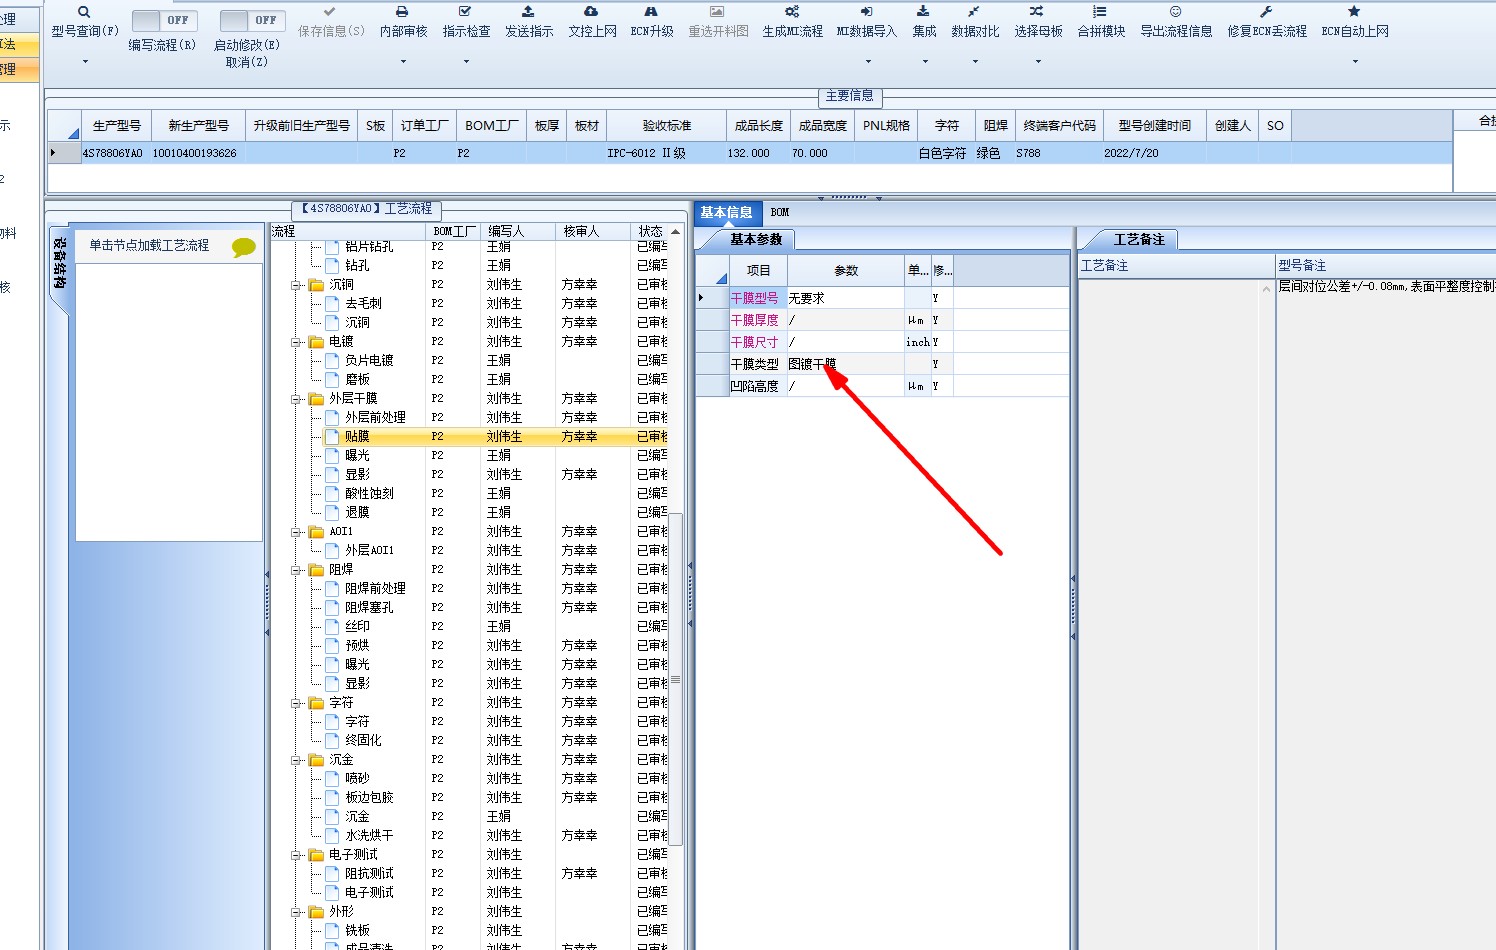Screen dimensions: 1496x950
Task: Collapse the AOI1 folder node
Action: tap(296, 533)
